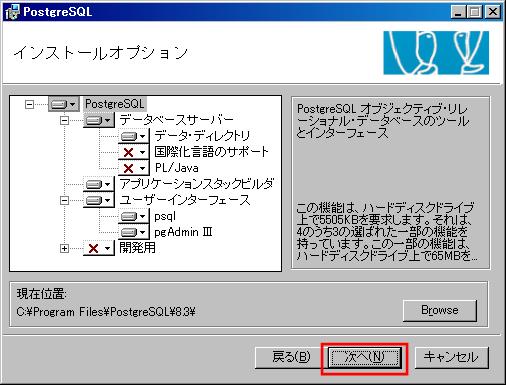This screenshot has width=506, height=385.
Task: Click the Browse button
Action: pyautogui.click(x=440, y=310)
